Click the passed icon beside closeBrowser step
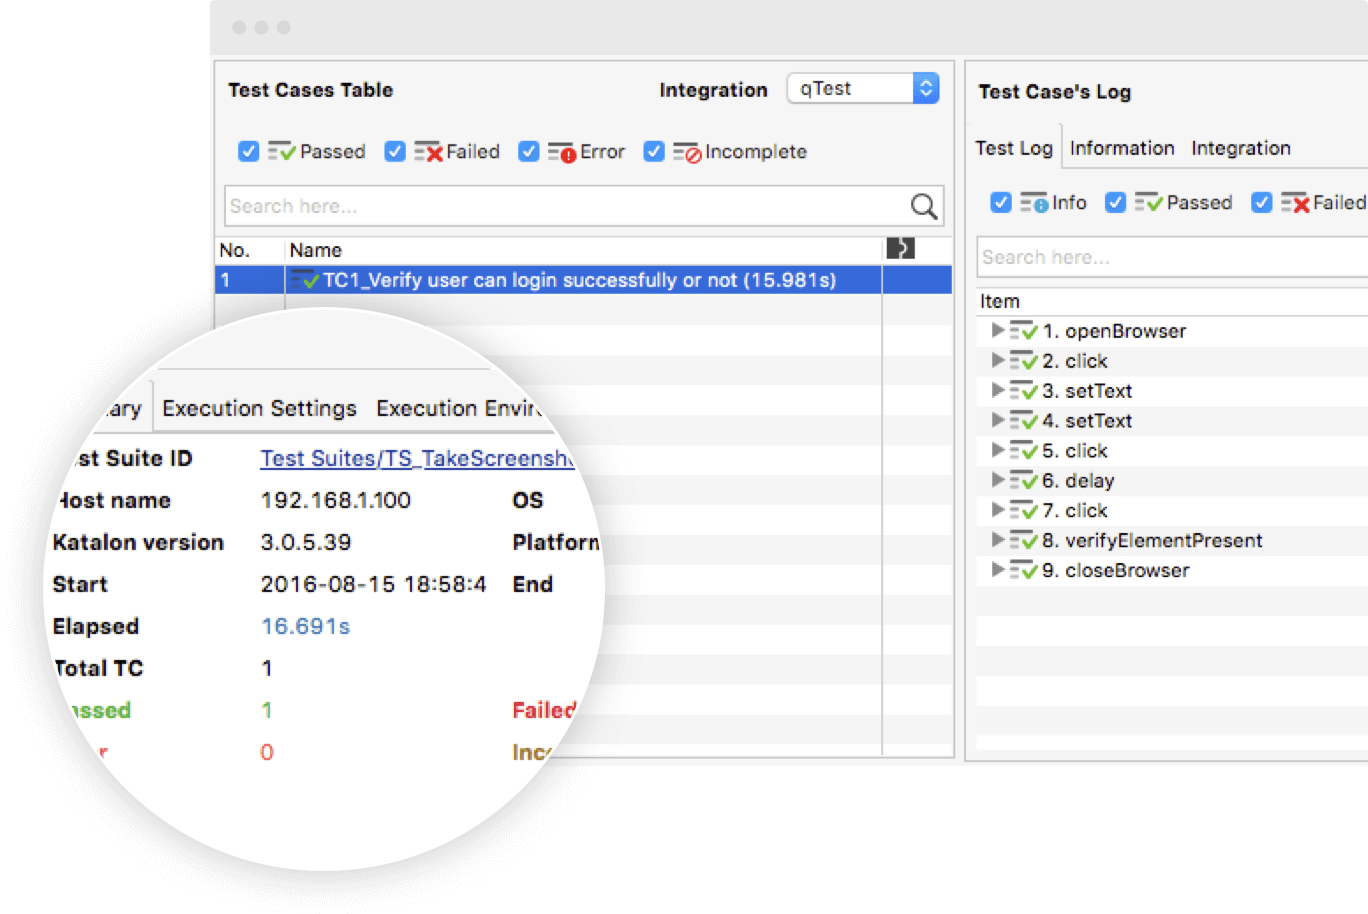Screen dimensions: 1368x914 [x=1023, y=570]
